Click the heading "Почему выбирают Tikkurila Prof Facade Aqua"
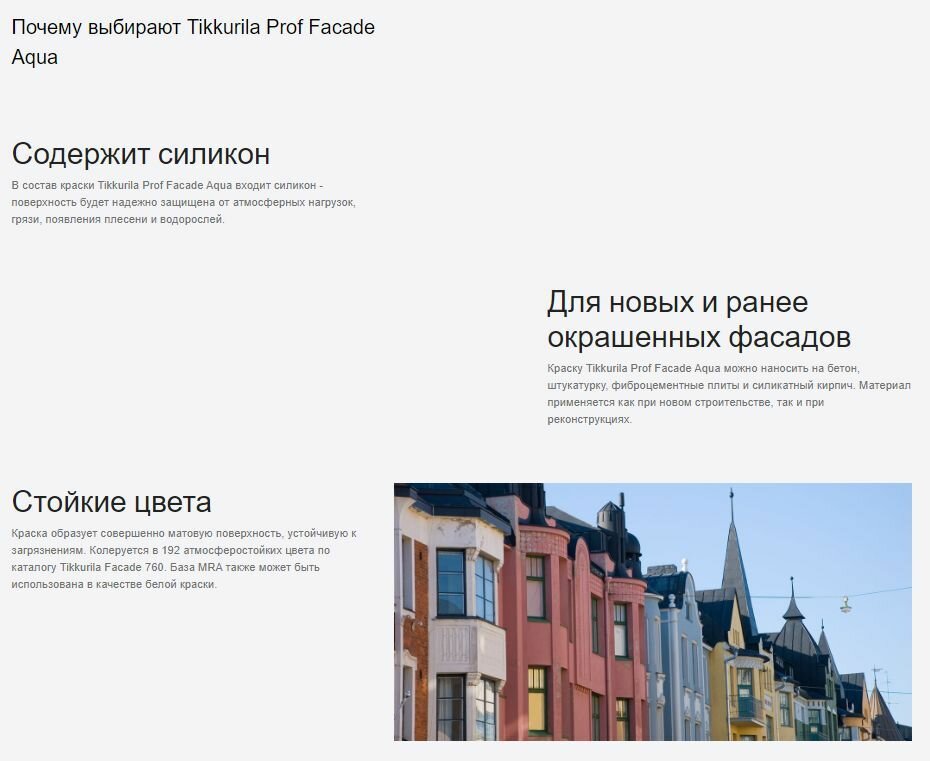This screenshot has height=761, width=930. pyautogui.click(x=193, y=42)
